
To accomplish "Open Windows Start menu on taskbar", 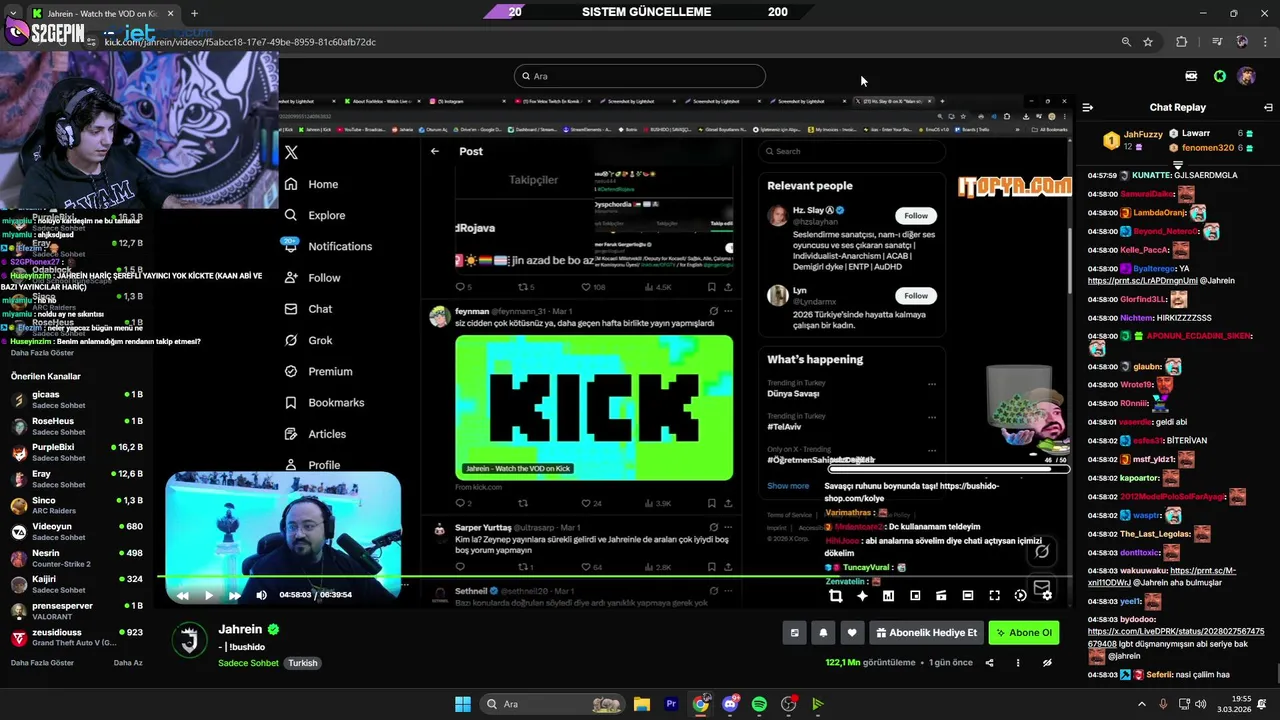I will tap(463, 704).
